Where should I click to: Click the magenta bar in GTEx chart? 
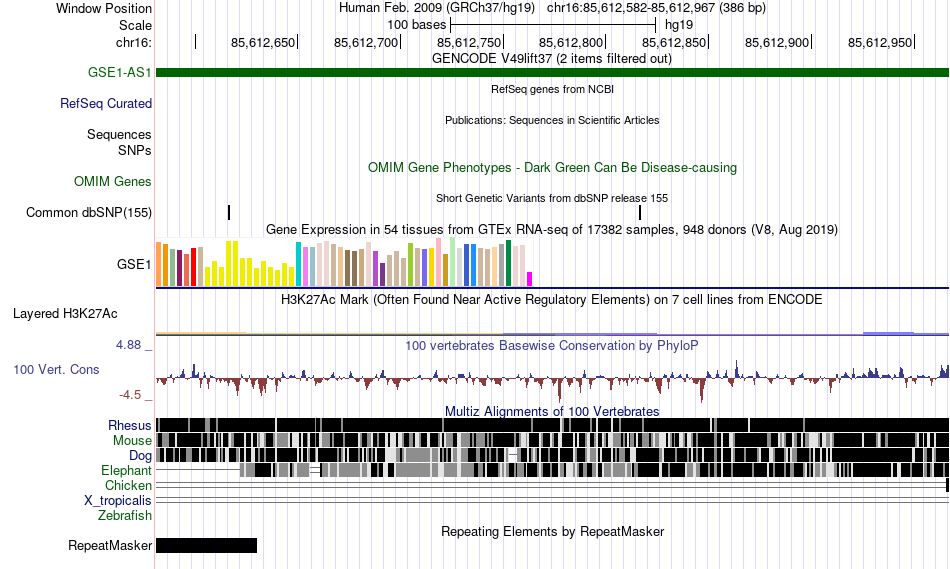coord(529,279)
